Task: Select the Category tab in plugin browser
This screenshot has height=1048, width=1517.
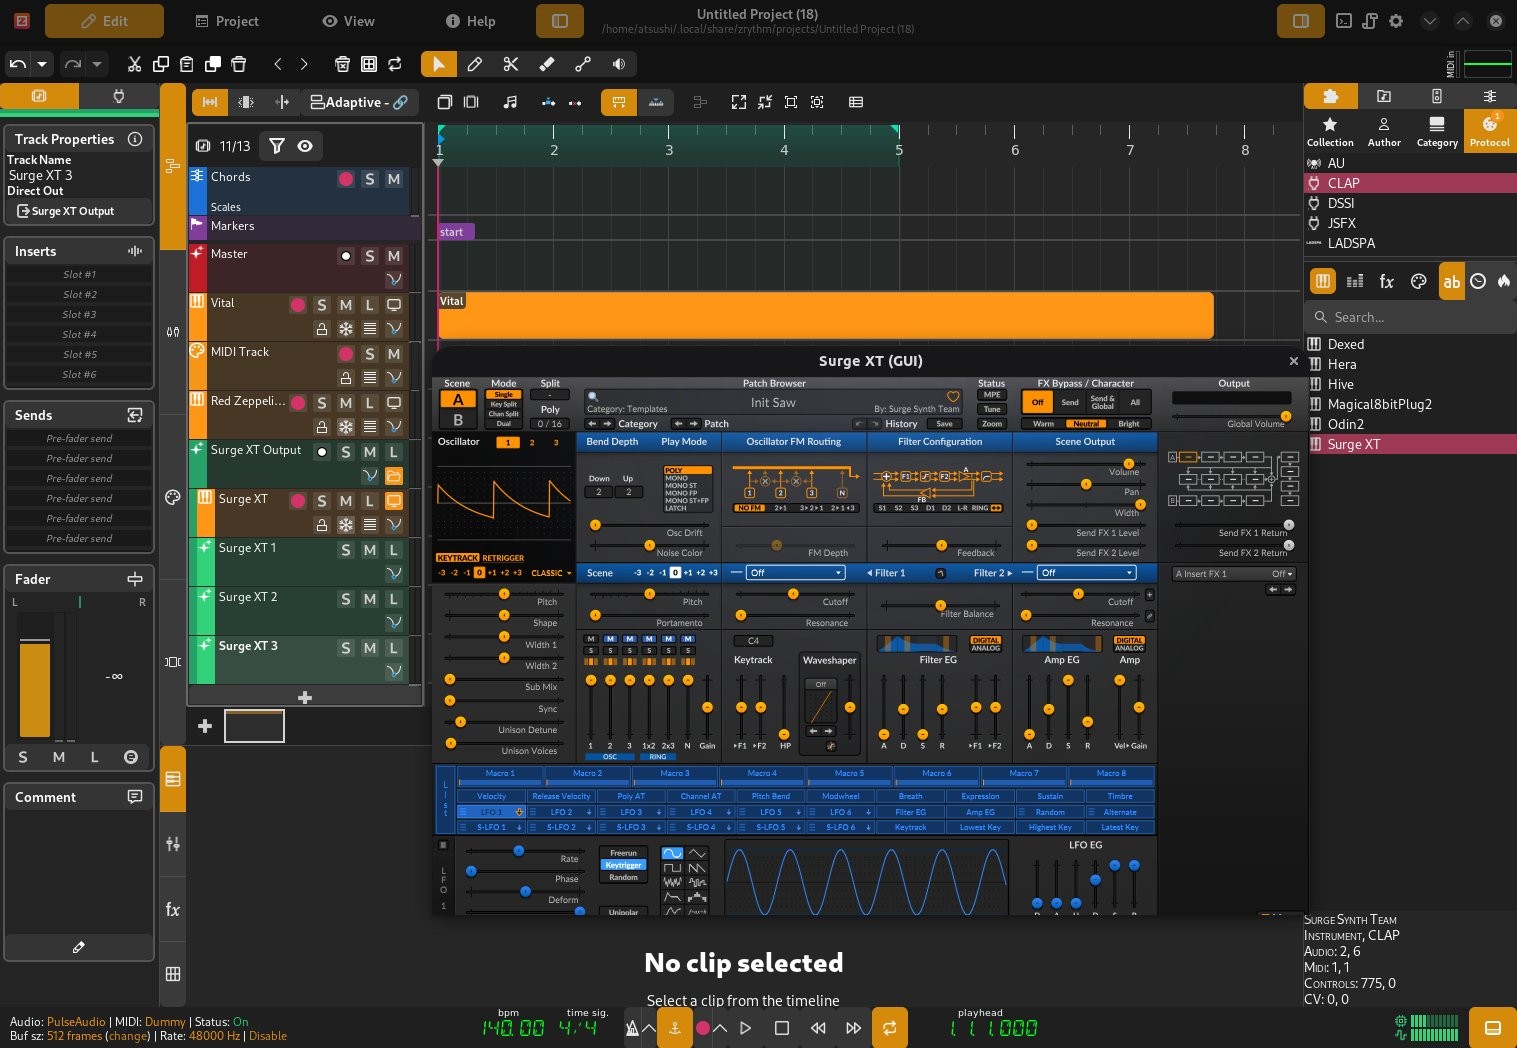Action: click(1437, 130)
